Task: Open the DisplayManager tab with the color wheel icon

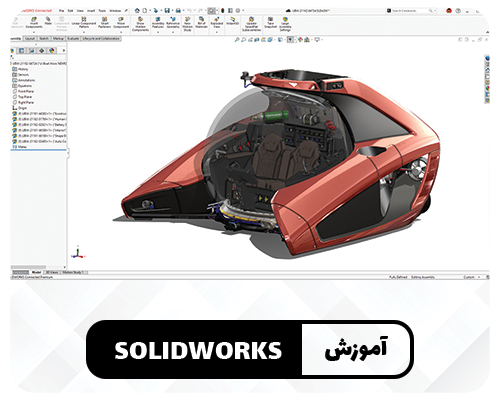Action: [52, 51]
